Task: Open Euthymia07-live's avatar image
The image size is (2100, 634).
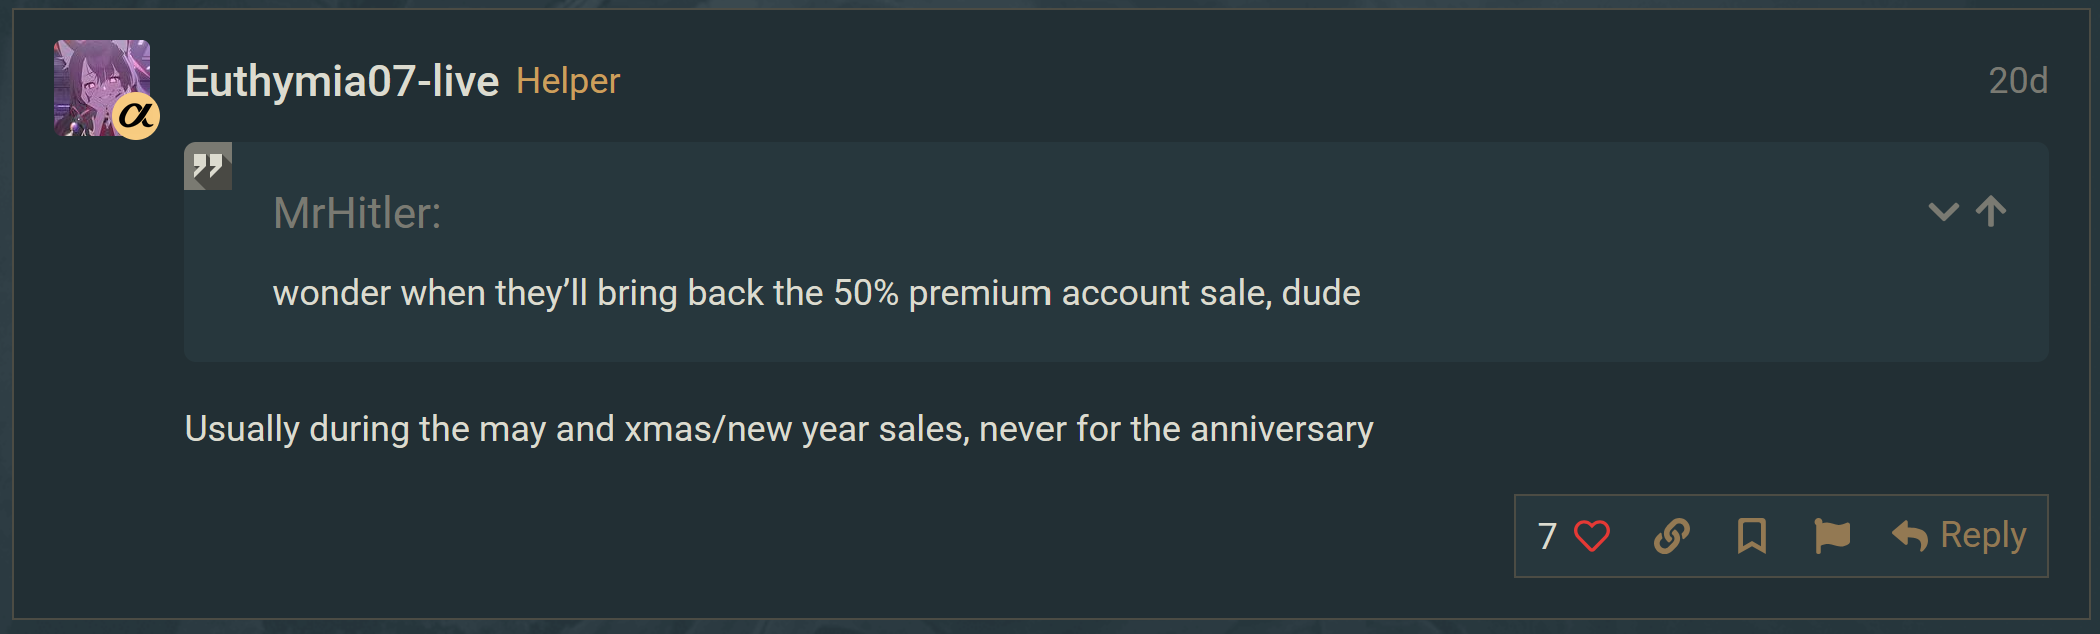Action: coord(93,80)
